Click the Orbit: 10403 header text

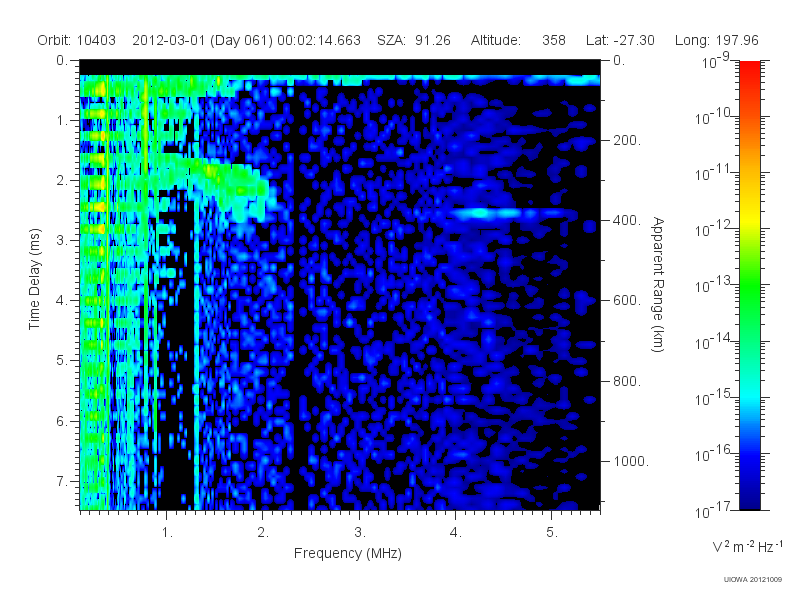click(x=77, y=40)
